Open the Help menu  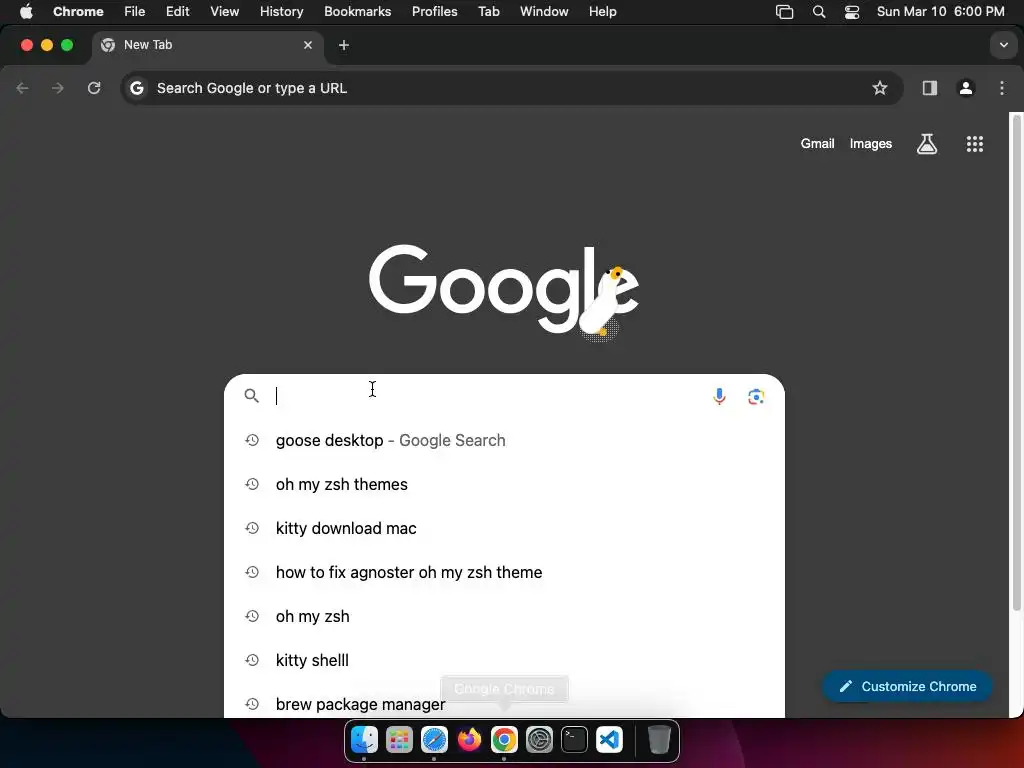click(602, 12)
